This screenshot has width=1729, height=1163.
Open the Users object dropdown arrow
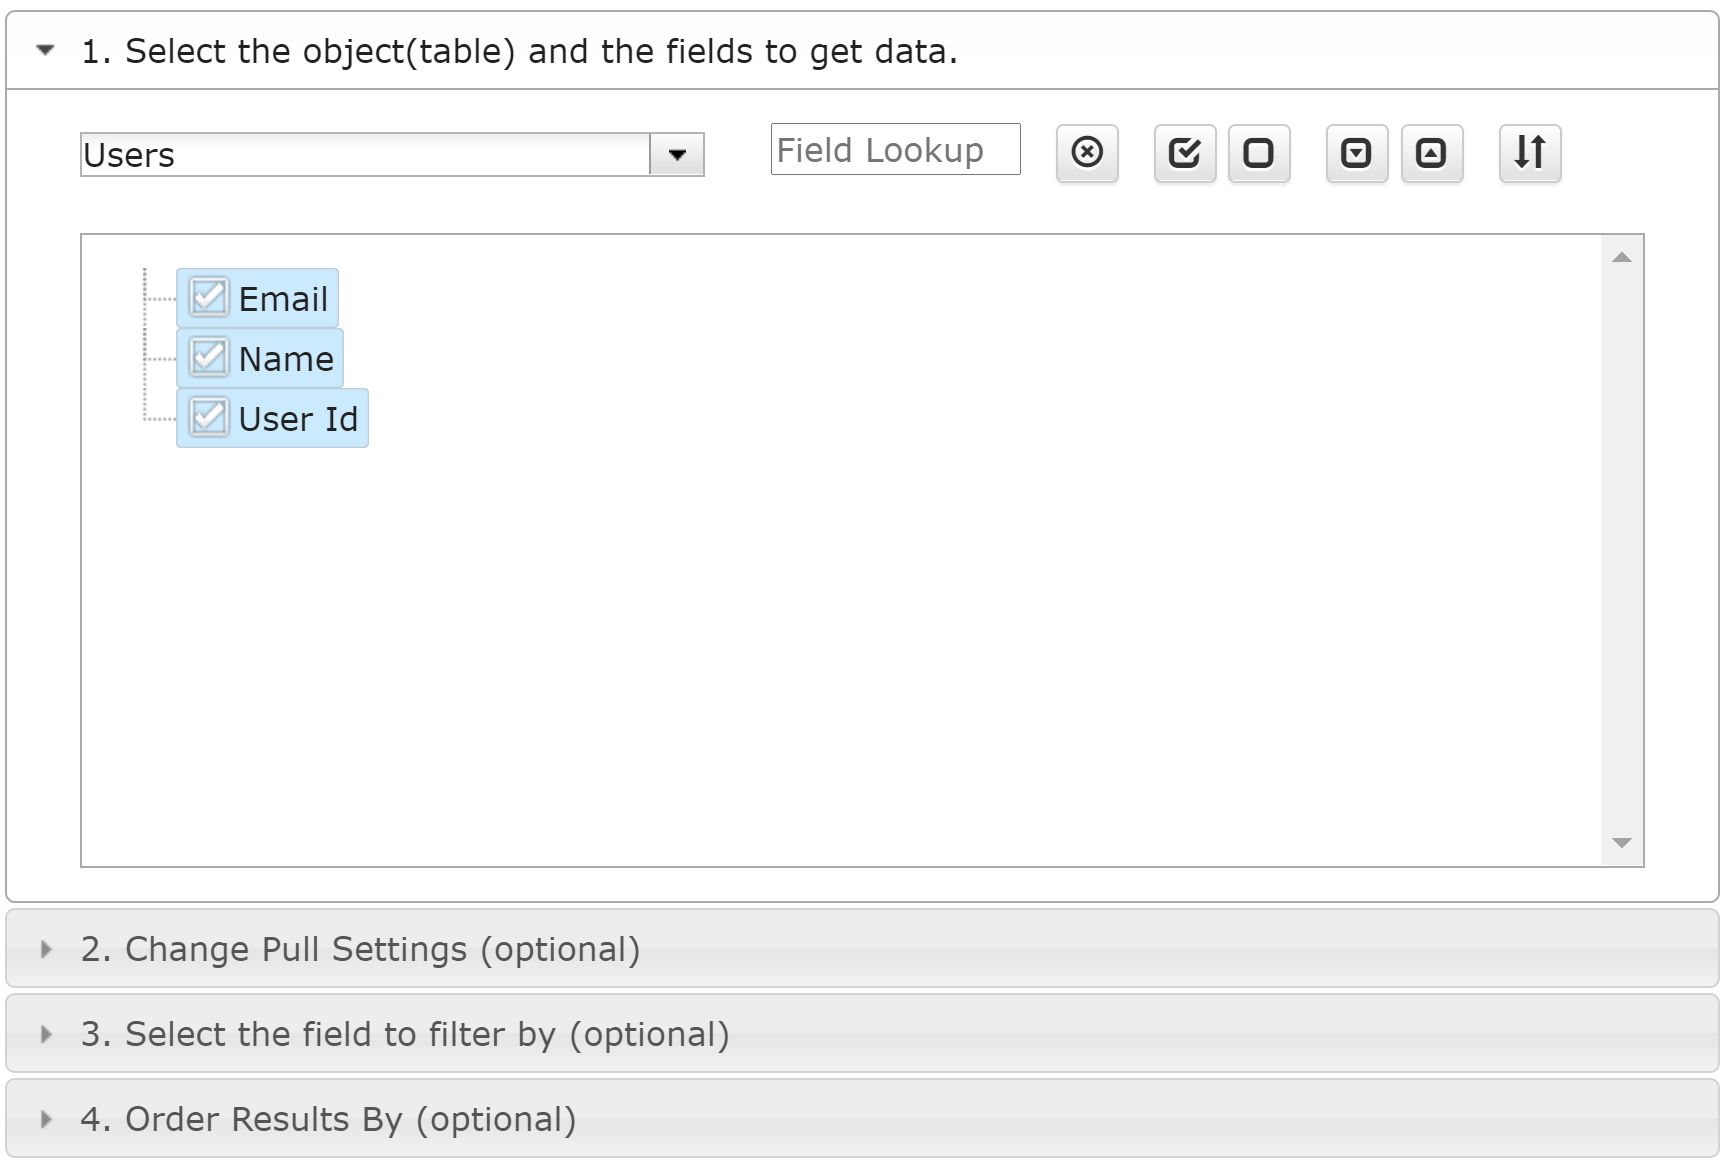pos(677,155)
